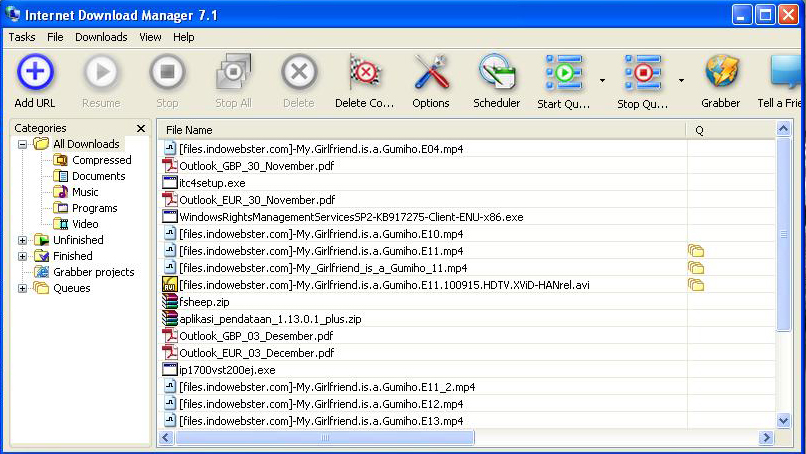This screenshot has height=454, width=806.
Task: Select the Finished category
Action: [x=73, y=256]
